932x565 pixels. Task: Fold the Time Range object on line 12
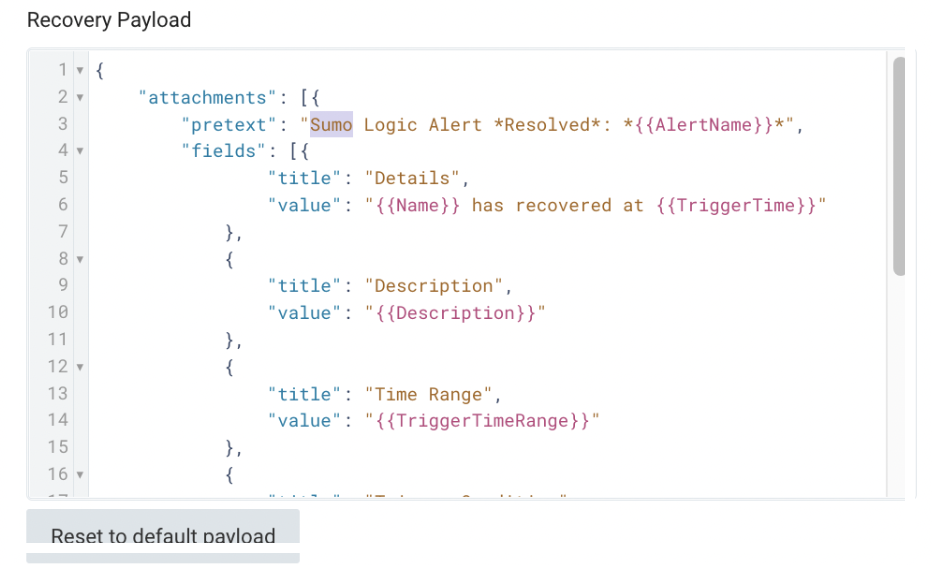pos(80,368)
